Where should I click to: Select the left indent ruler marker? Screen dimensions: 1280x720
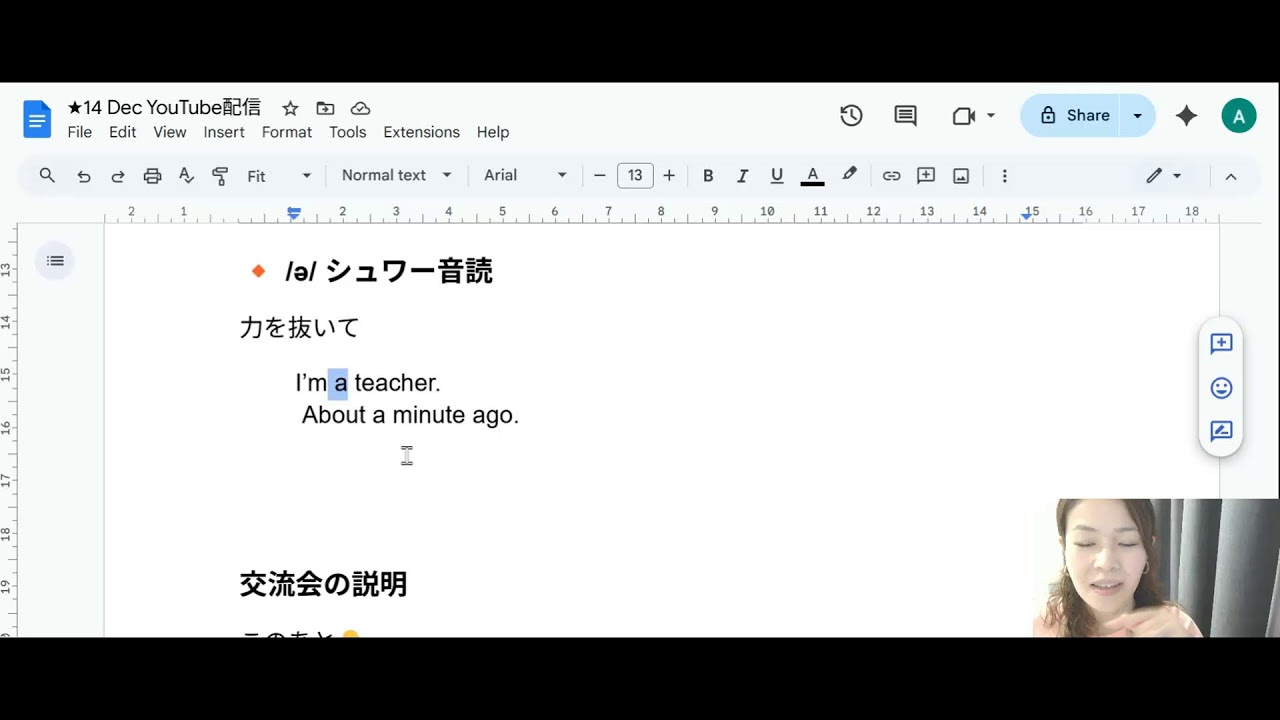point(294,215)
